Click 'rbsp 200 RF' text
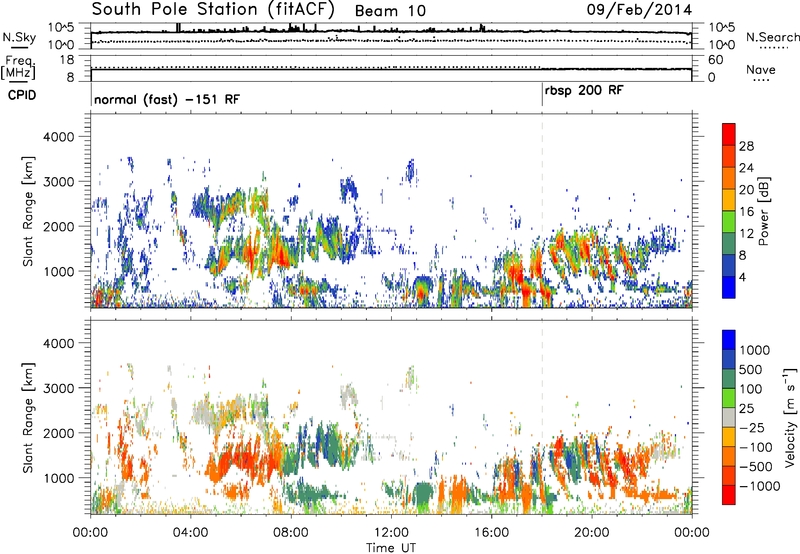Screen dimensions: 800x554 pyautogui.click(x=584, y=91)
